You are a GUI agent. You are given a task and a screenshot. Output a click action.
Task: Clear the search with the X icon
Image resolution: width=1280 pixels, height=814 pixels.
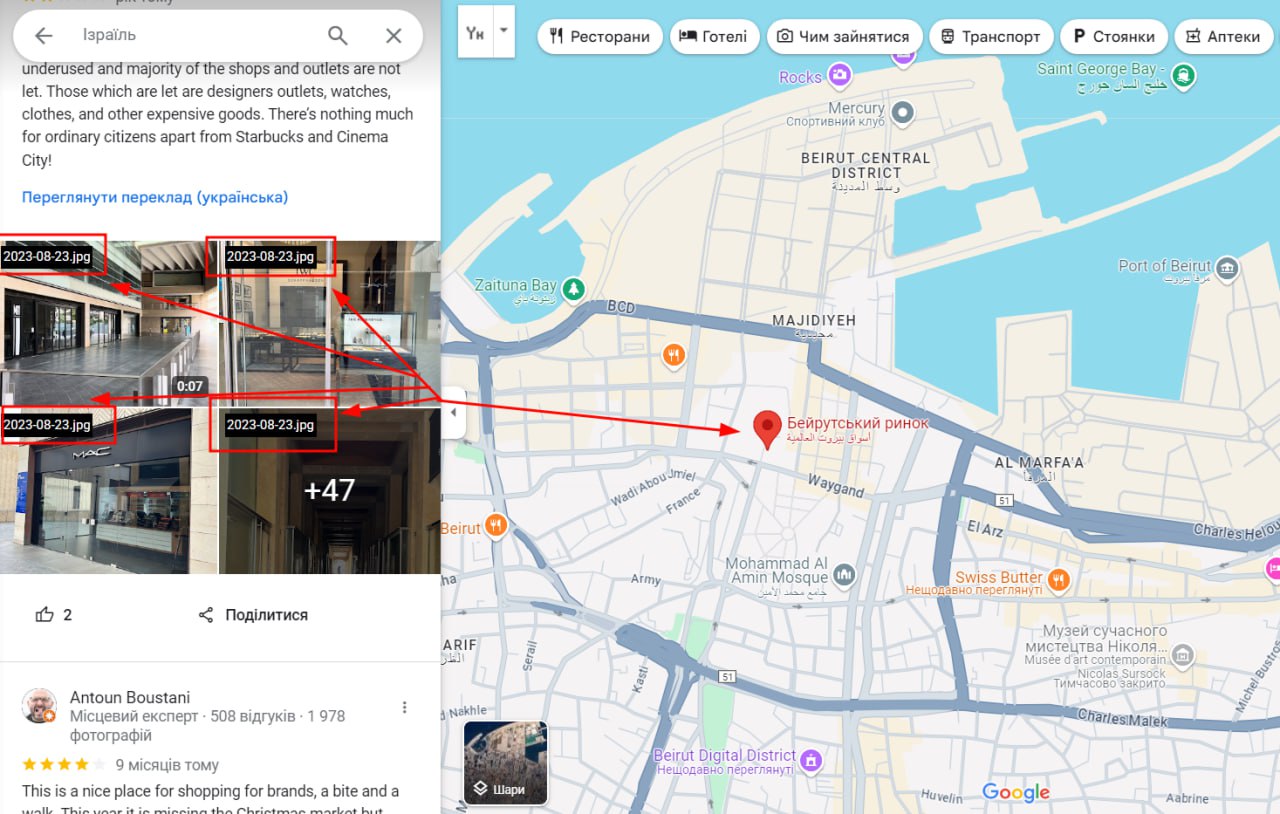[x=394, y=36]
